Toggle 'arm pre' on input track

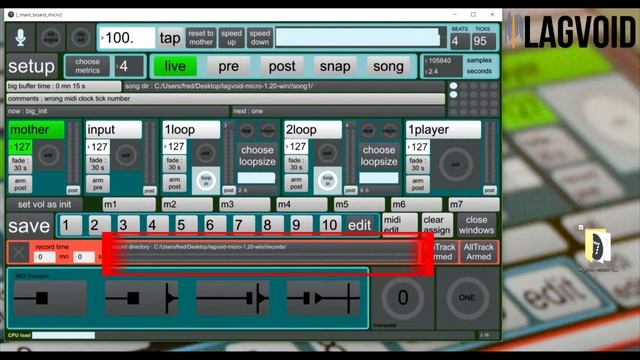(x=98, y=184)
